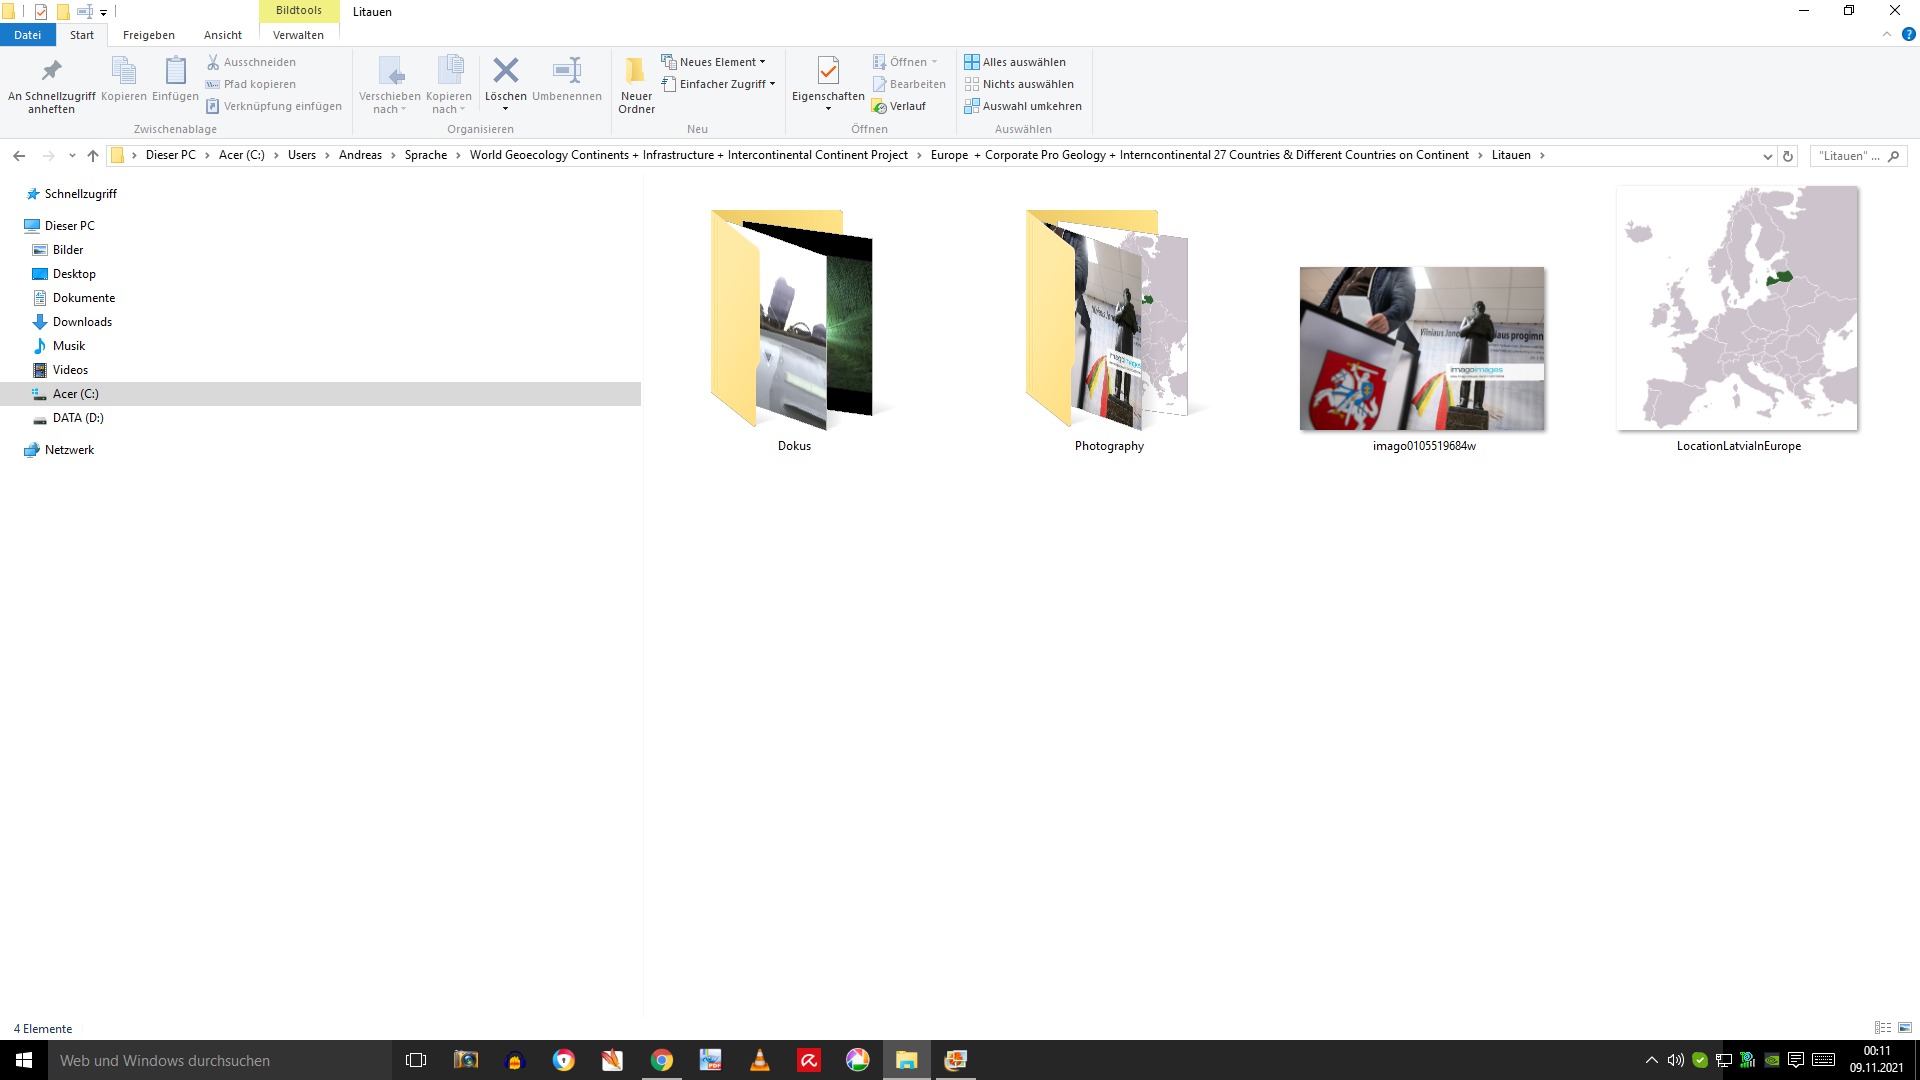Open the Windows Start menu

pos(24,1060)
